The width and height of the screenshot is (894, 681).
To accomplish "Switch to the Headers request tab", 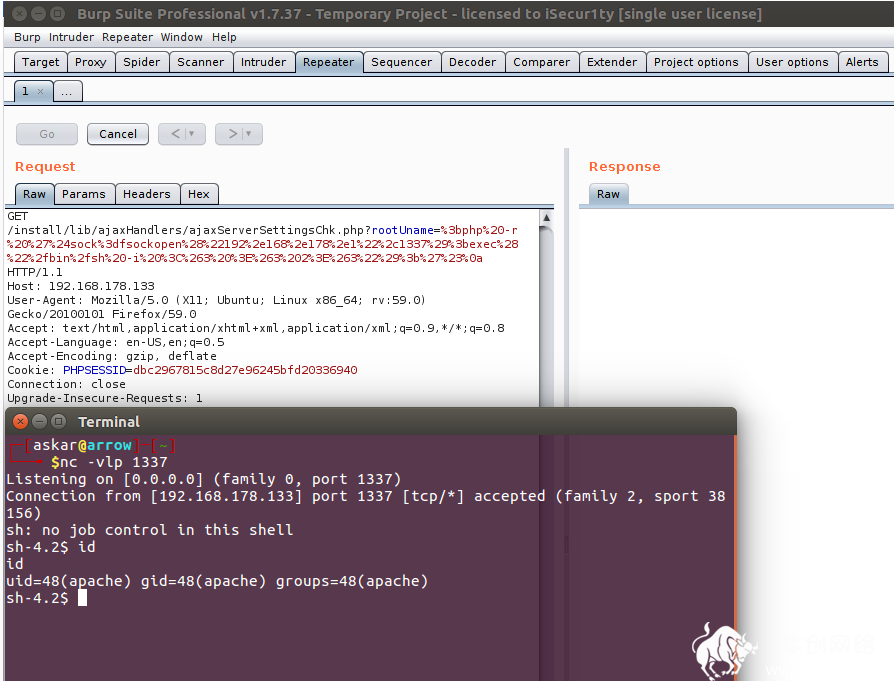I will (x=147, y=194).
